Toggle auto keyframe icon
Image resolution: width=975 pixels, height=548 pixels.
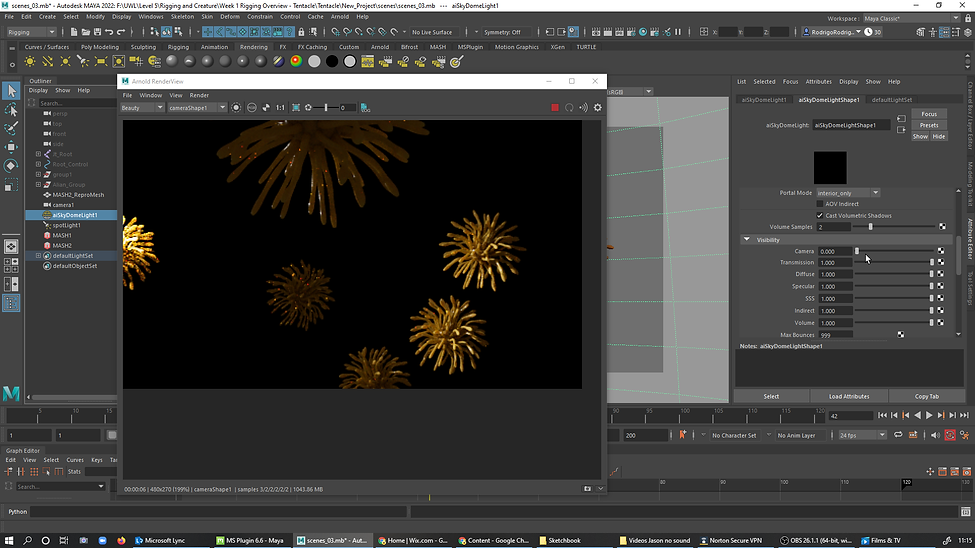click(x=950, y=435)
